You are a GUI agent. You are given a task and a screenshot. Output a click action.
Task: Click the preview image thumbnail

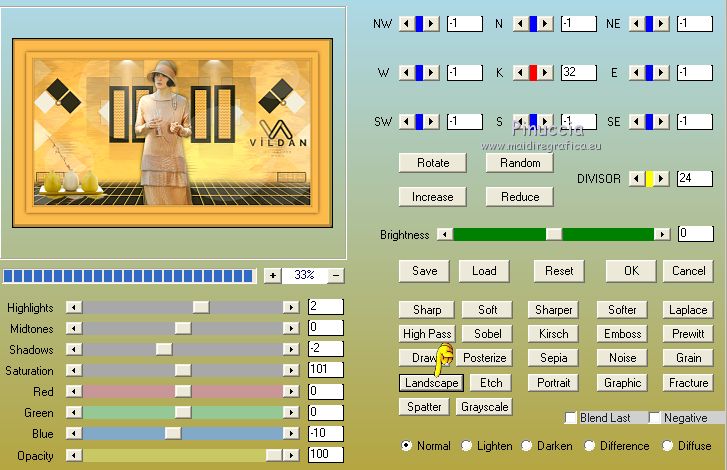pyautogui.click(x=170, y=133)
